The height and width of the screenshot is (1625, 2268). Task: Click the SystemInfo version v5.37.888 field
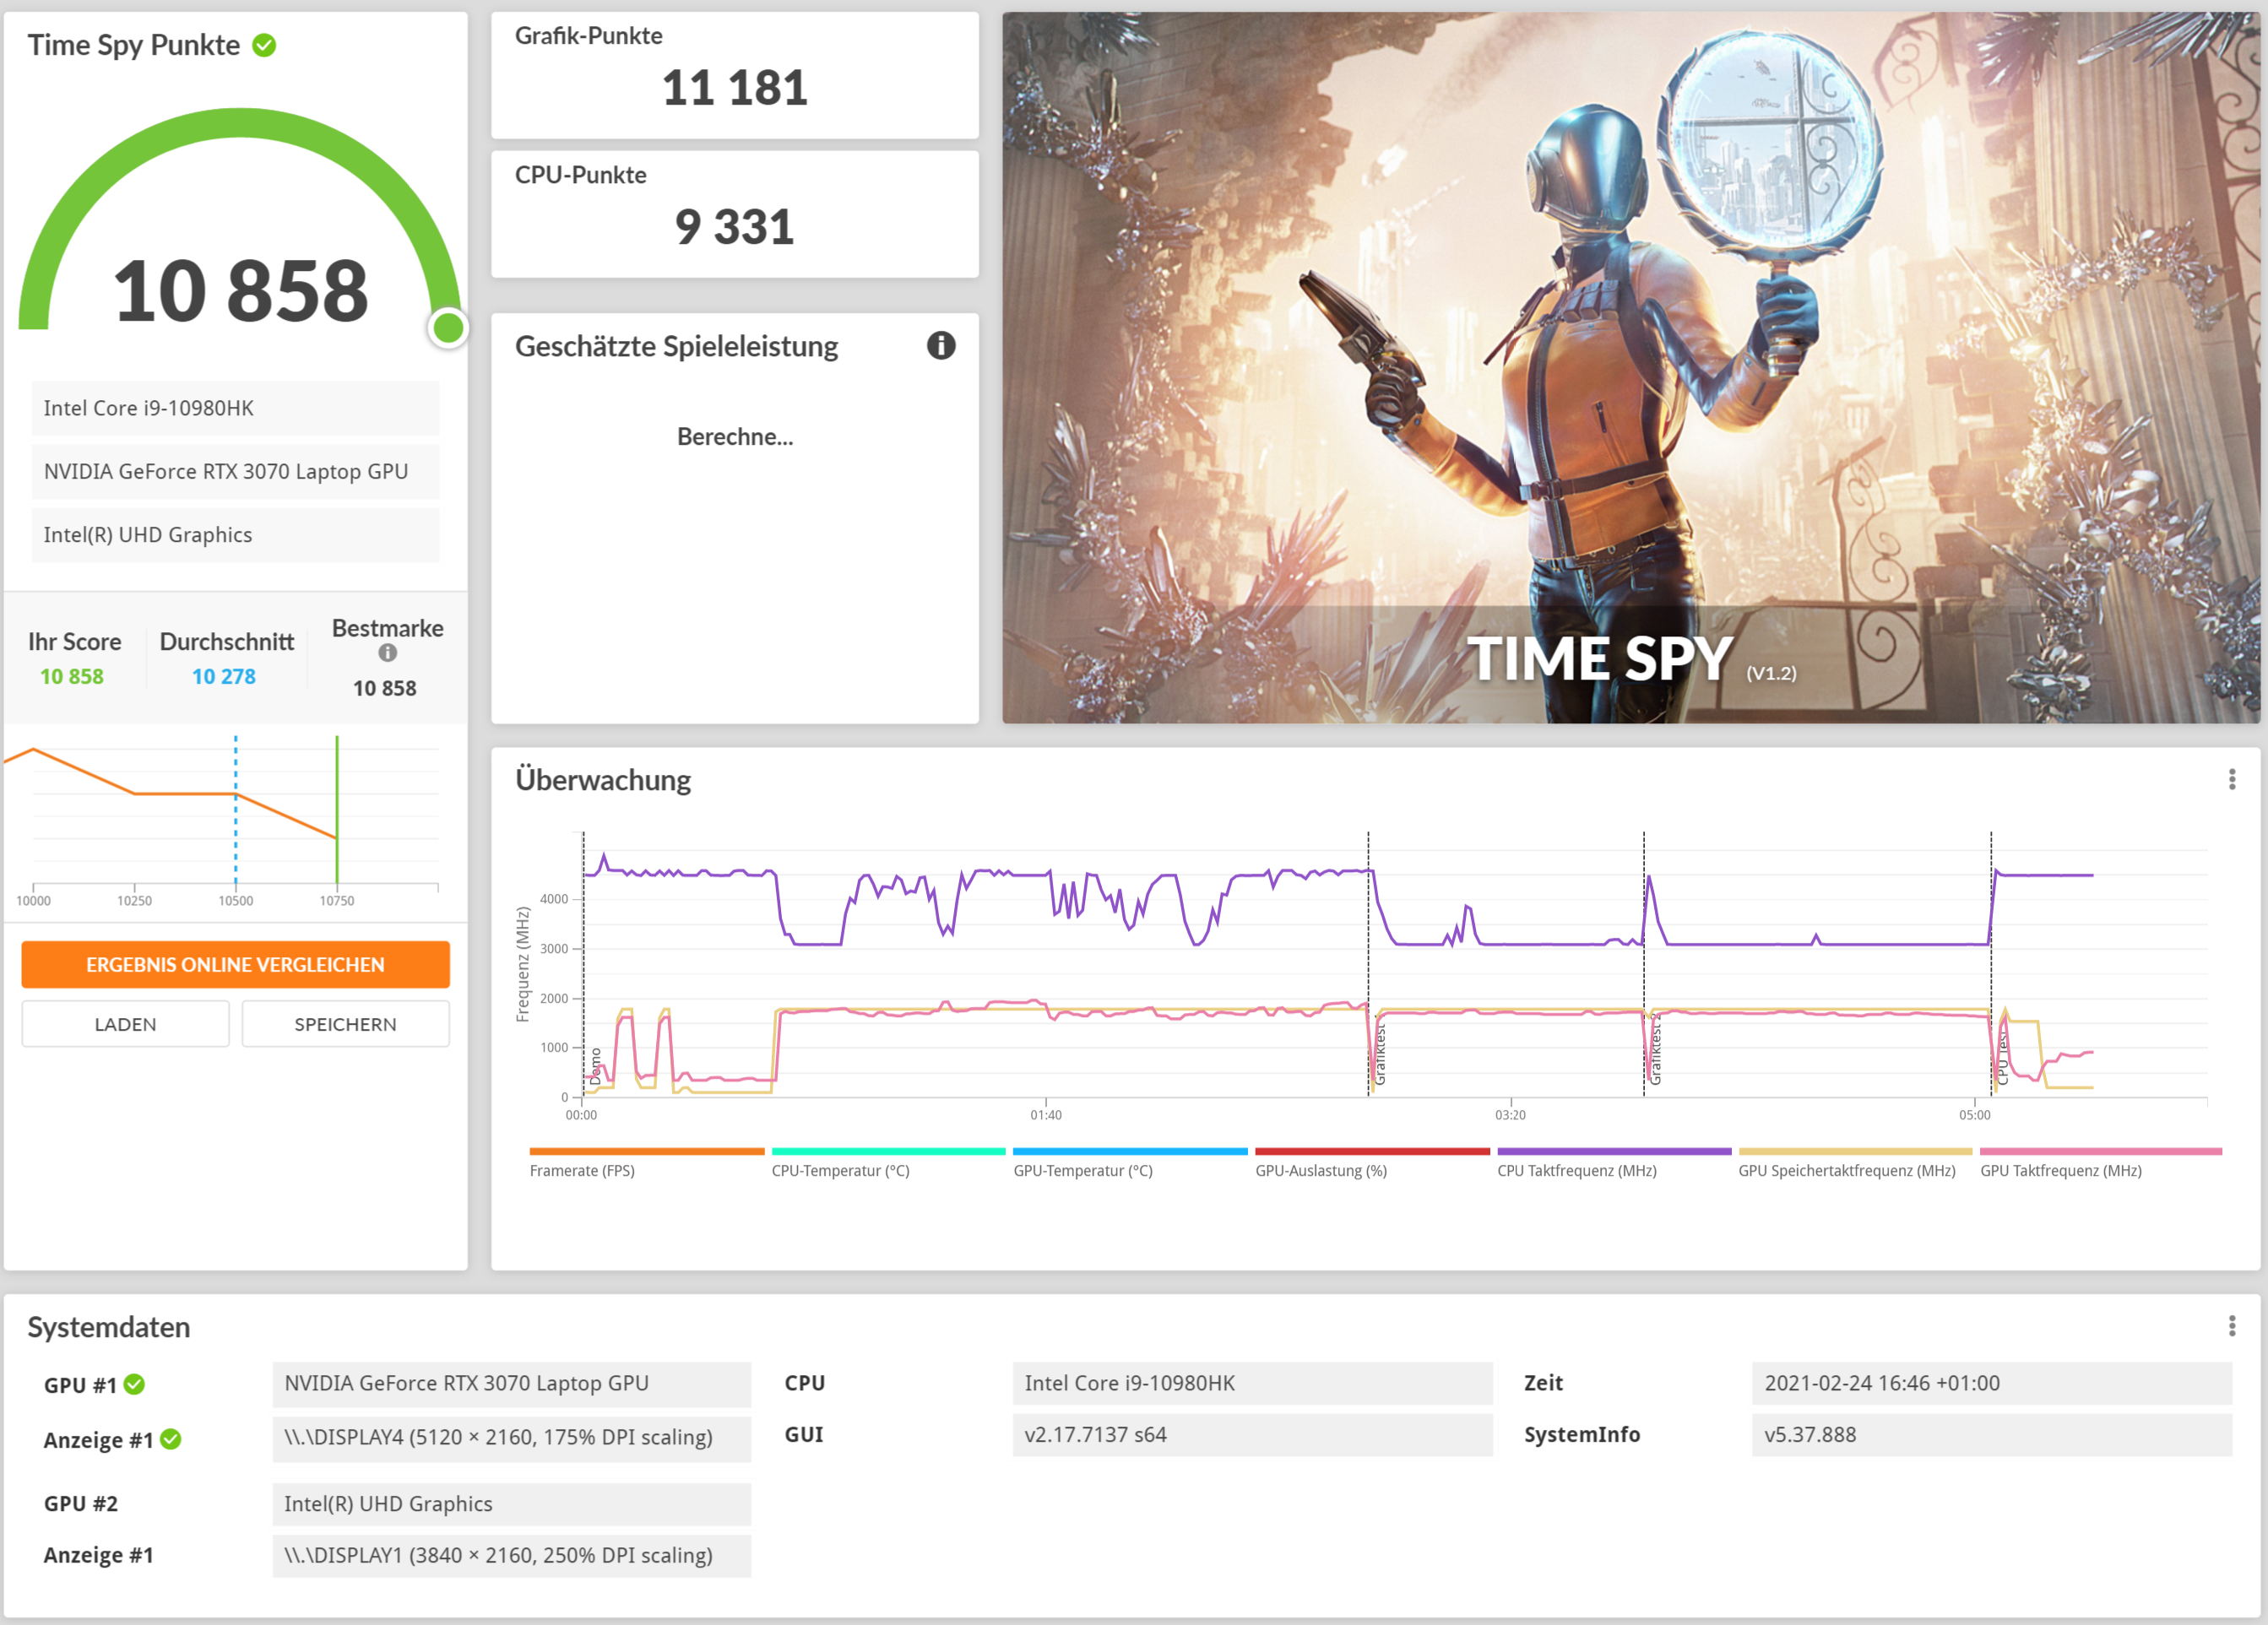coord(1992,1435)
